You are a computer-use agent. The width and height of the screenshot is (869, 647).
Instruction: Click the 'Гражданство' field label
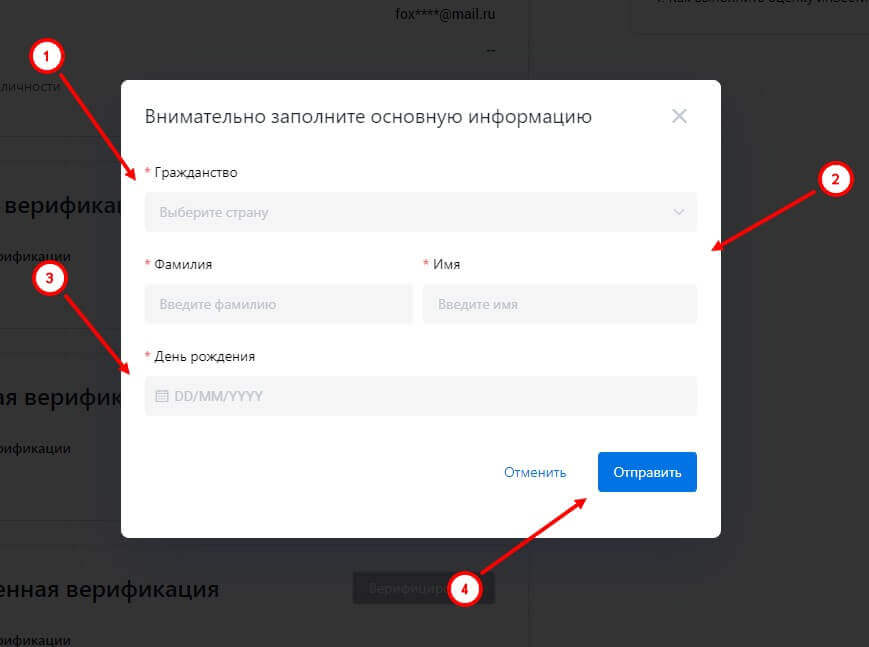pos(196,172)
